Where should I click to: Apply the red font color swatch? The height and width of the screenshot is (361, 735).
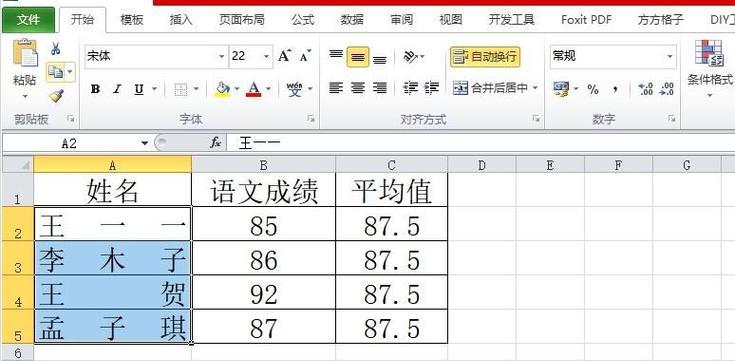(254, 89)
